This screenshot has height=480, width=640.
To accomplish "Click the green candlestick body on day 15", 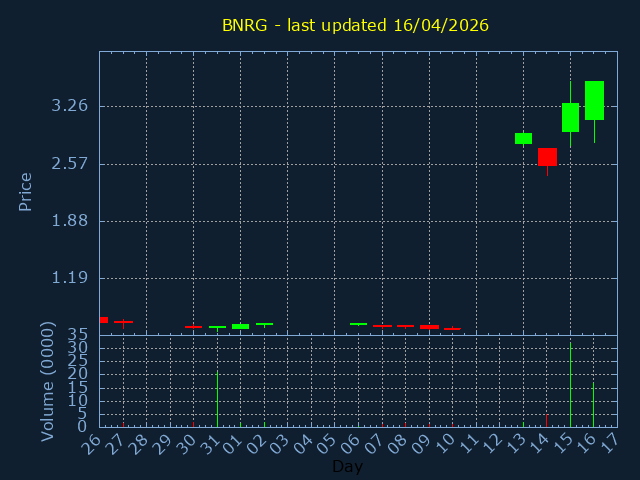I will click(570, 117).
